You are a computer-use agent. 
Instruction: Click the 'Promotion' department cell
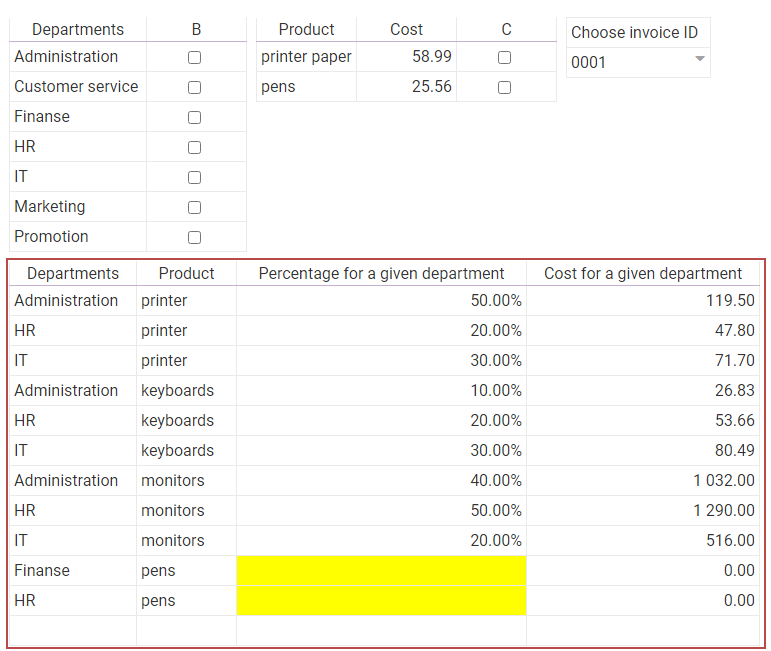click(78, 237)
